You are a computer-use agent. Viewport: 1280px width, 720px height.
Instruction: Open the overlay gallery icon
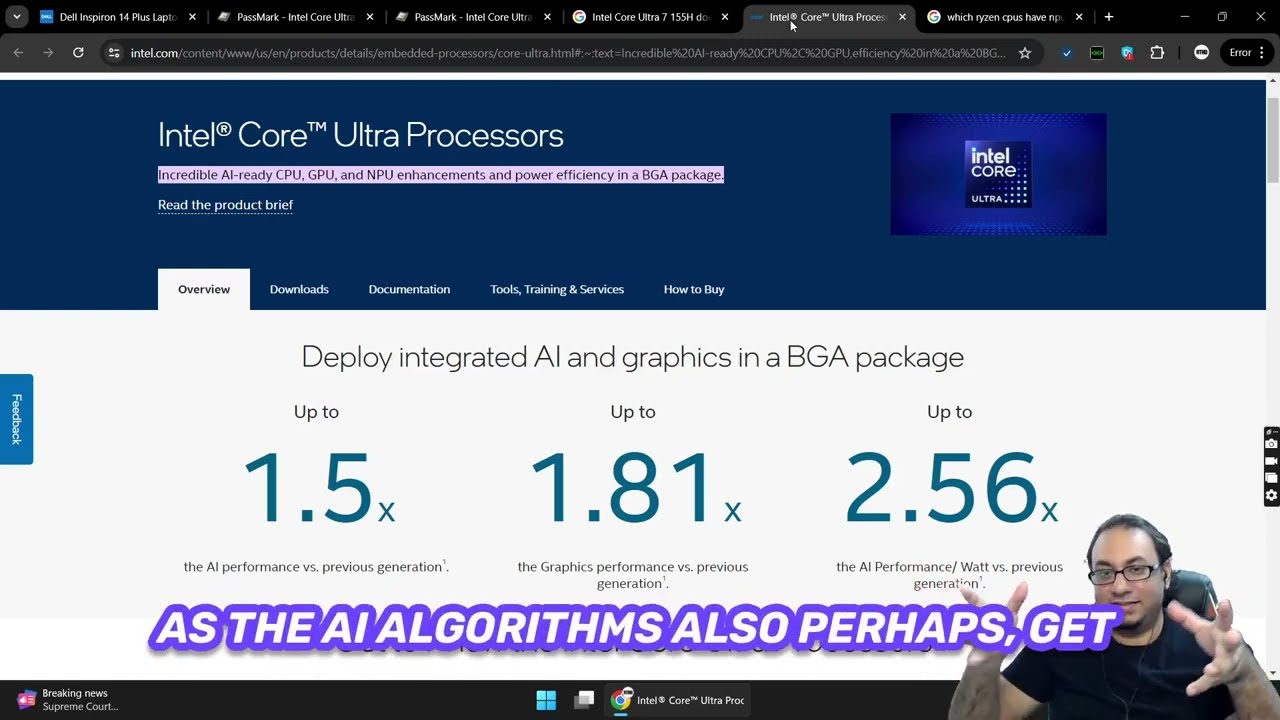(1271, 478)
